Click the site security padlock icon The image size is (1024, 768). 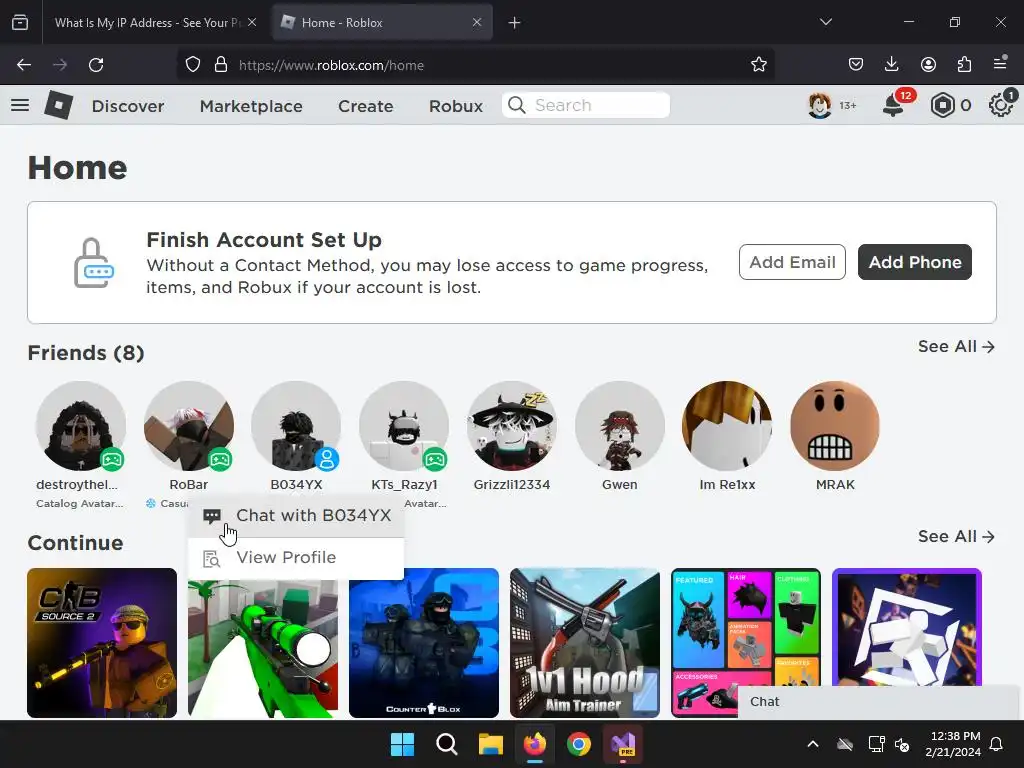coord(221,65)
